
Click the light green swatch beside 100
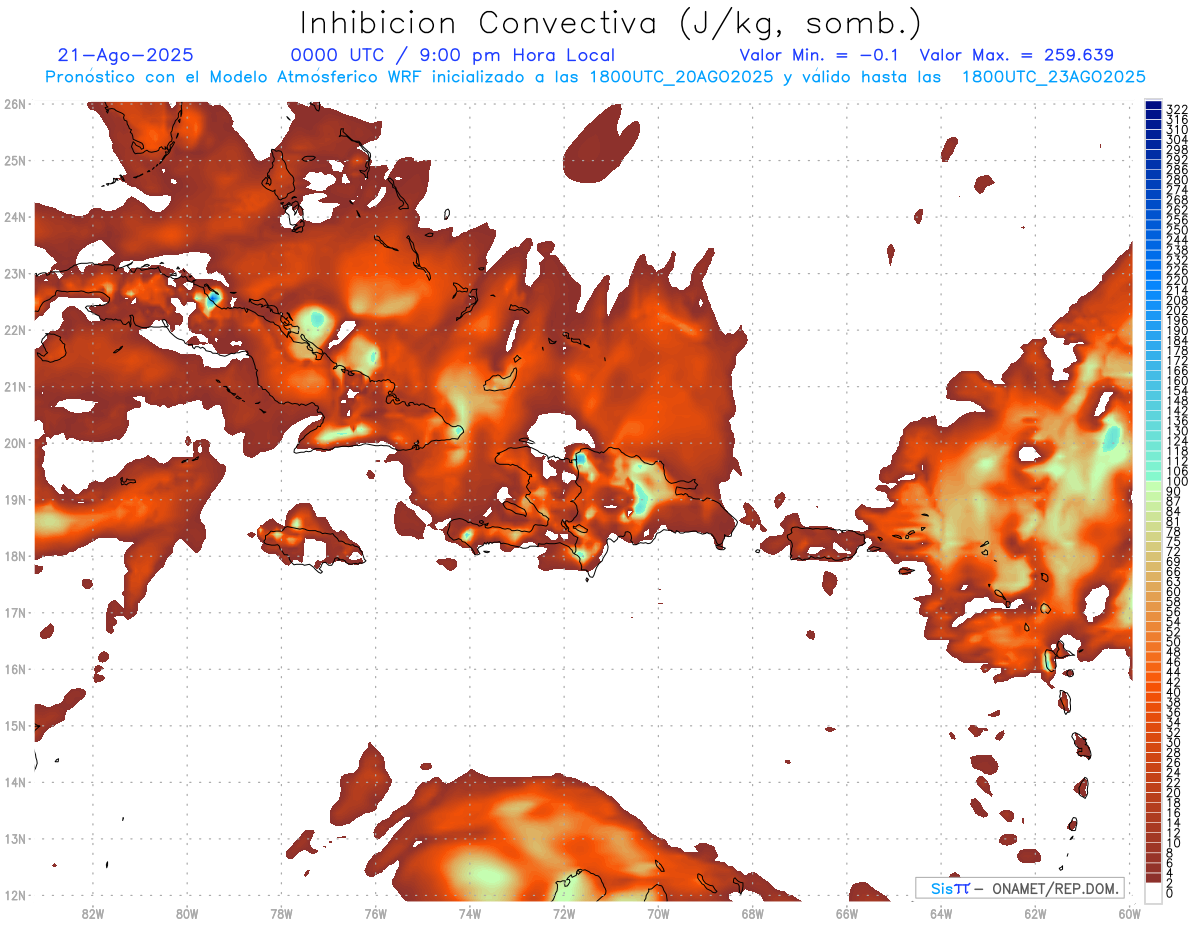tap(1153, 484)
